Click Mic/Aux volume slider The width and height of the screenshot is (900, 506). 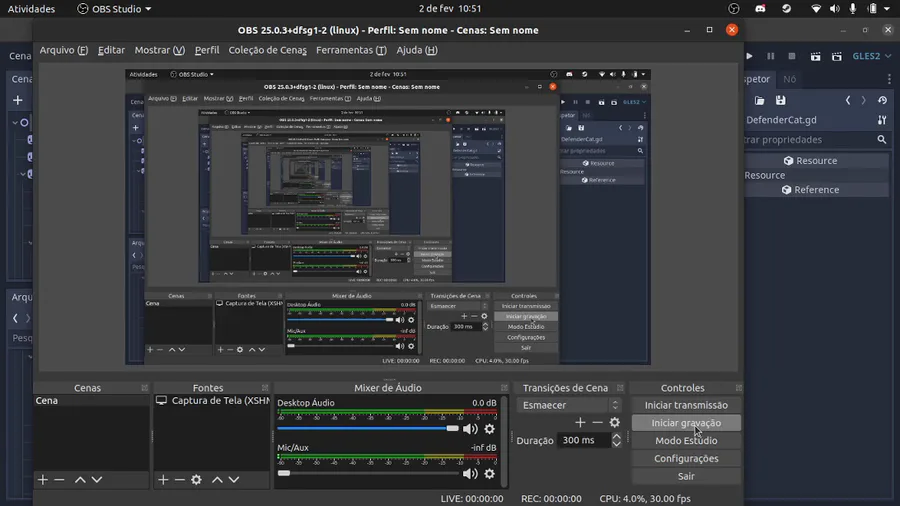pyautogui.click(x=368, y=473)
